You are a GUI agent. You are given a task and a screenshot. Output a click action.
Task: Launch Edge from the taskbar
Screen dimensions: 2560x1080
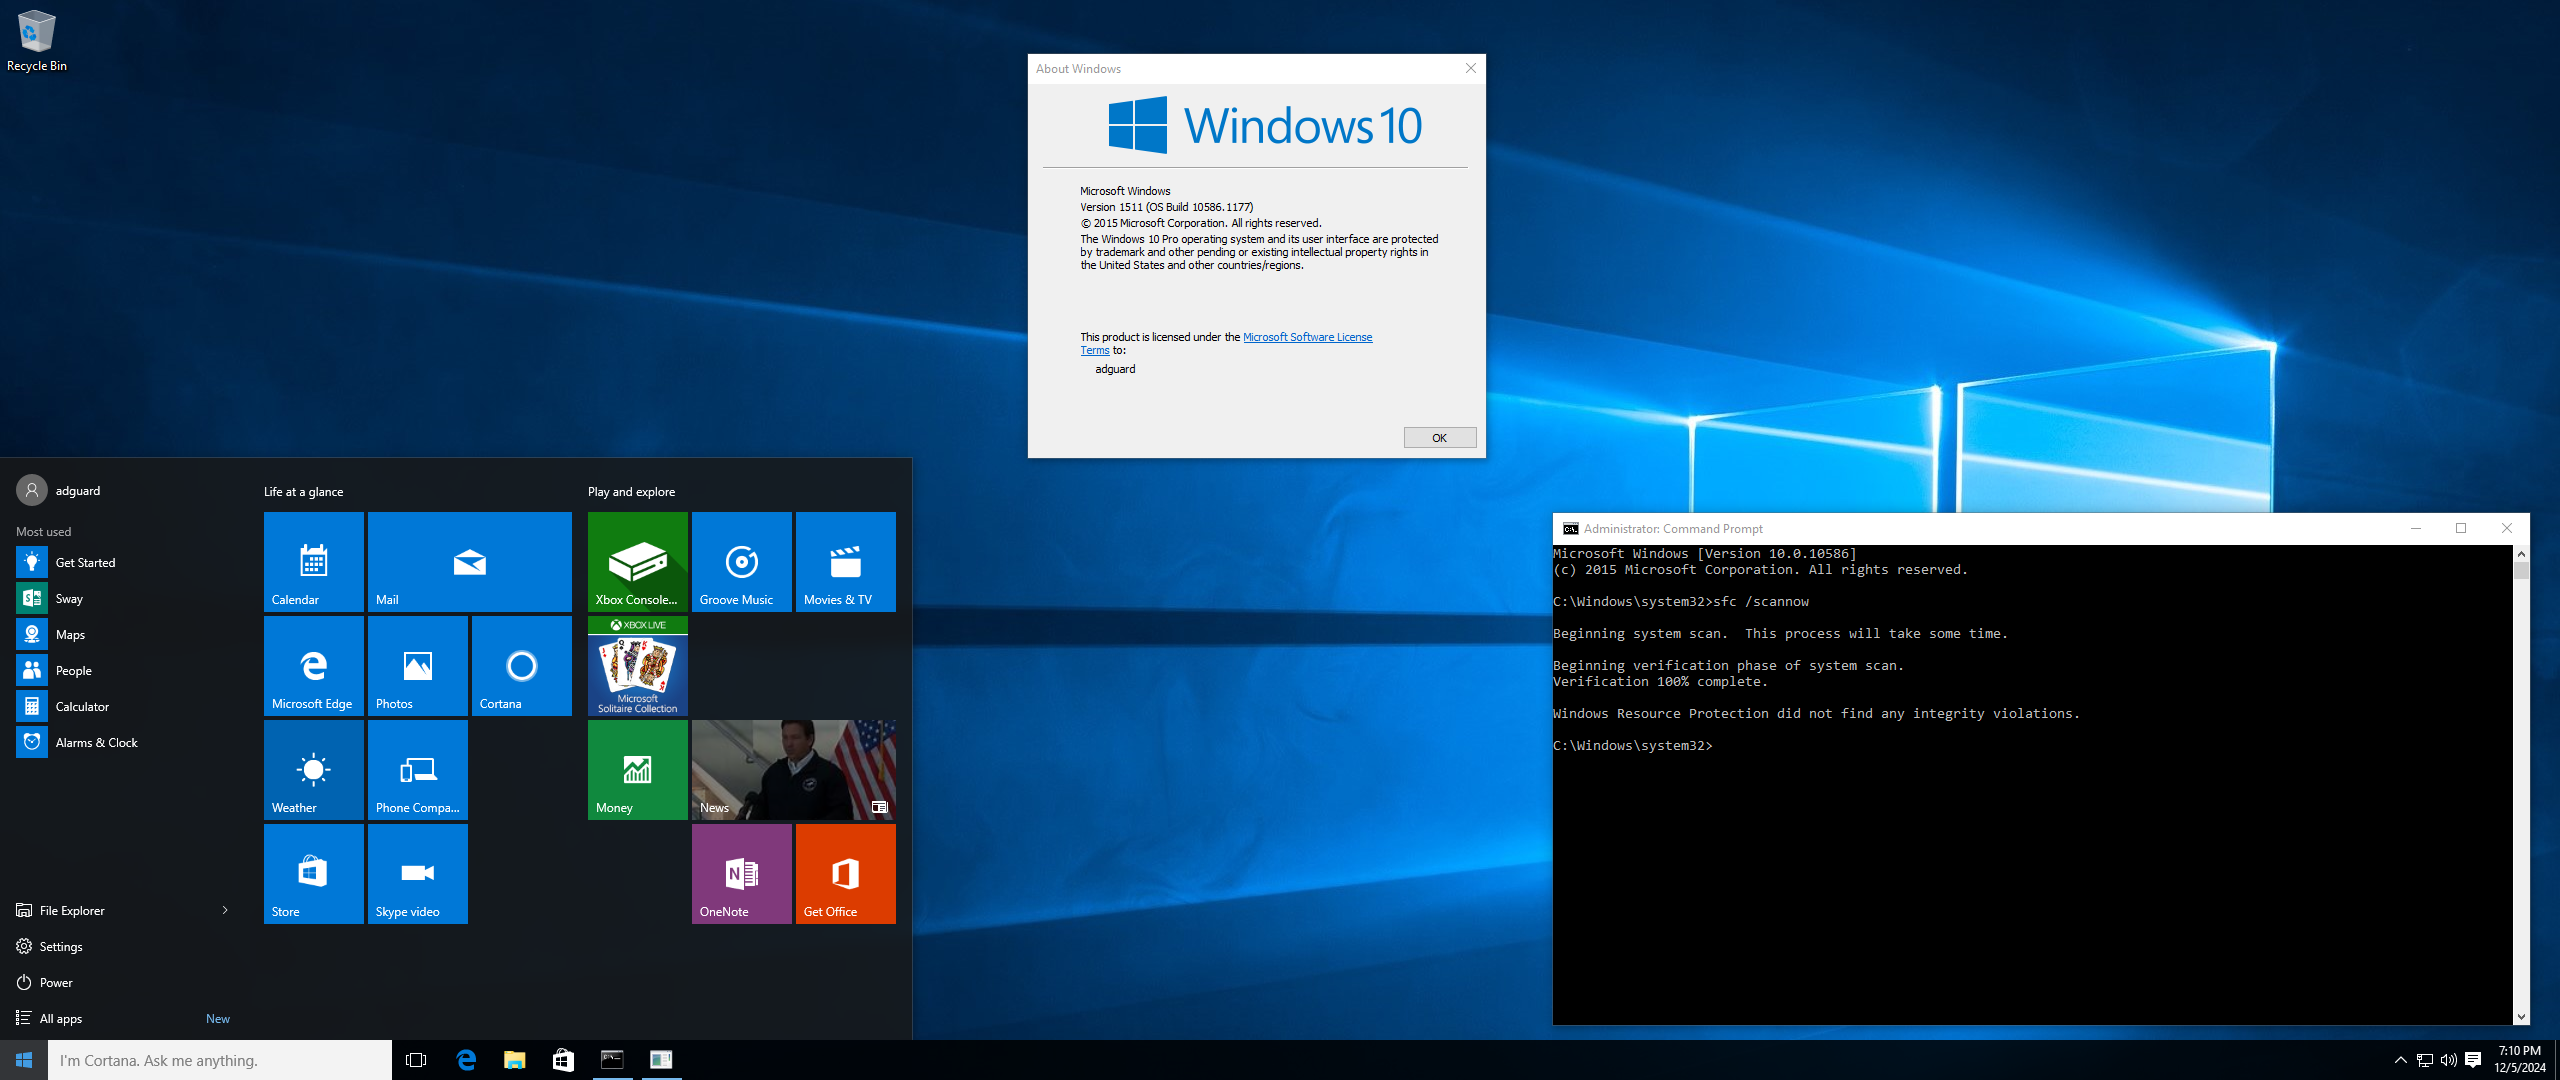(466, 1060)
